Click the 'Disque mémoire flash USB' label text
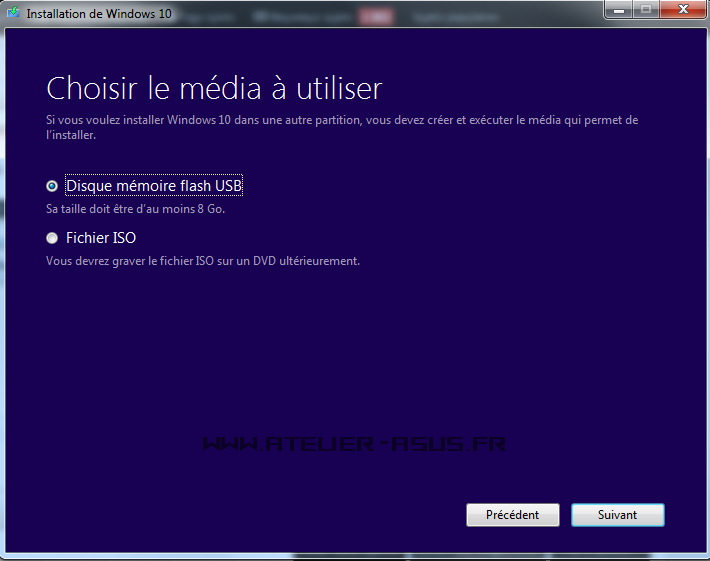The height and width of the screenshot is (561, 710). pos(154,186)
